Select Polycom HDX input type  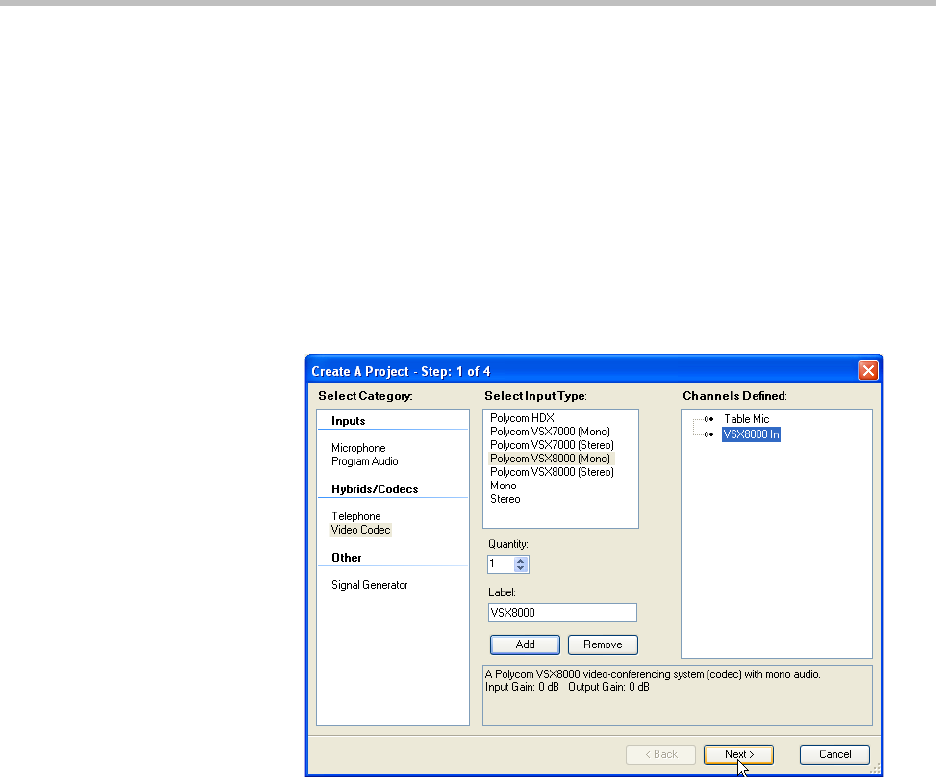[x=522, y=418]
